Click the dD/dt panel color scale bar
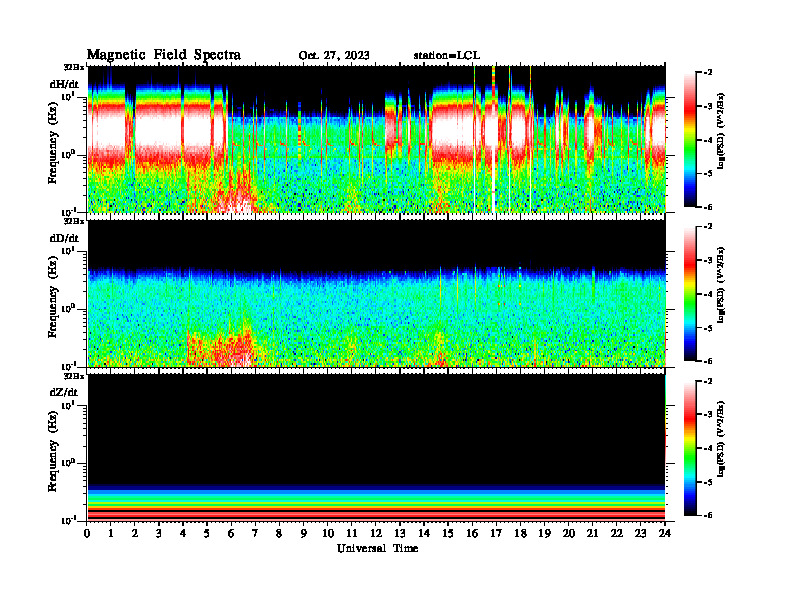Screen dimensions: 792x612 click(x=690, y=293)
